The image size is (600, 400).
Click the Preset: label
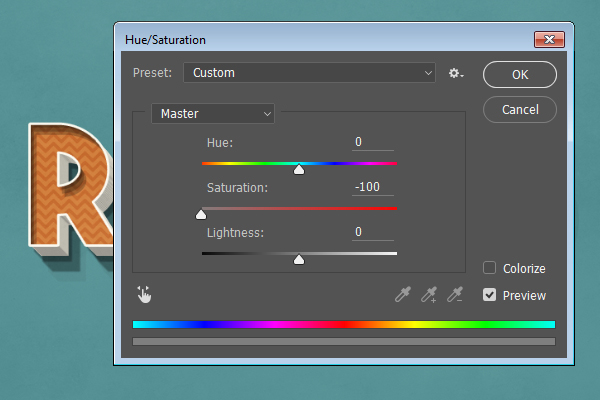pyautogui.click(x=152, y=73)
